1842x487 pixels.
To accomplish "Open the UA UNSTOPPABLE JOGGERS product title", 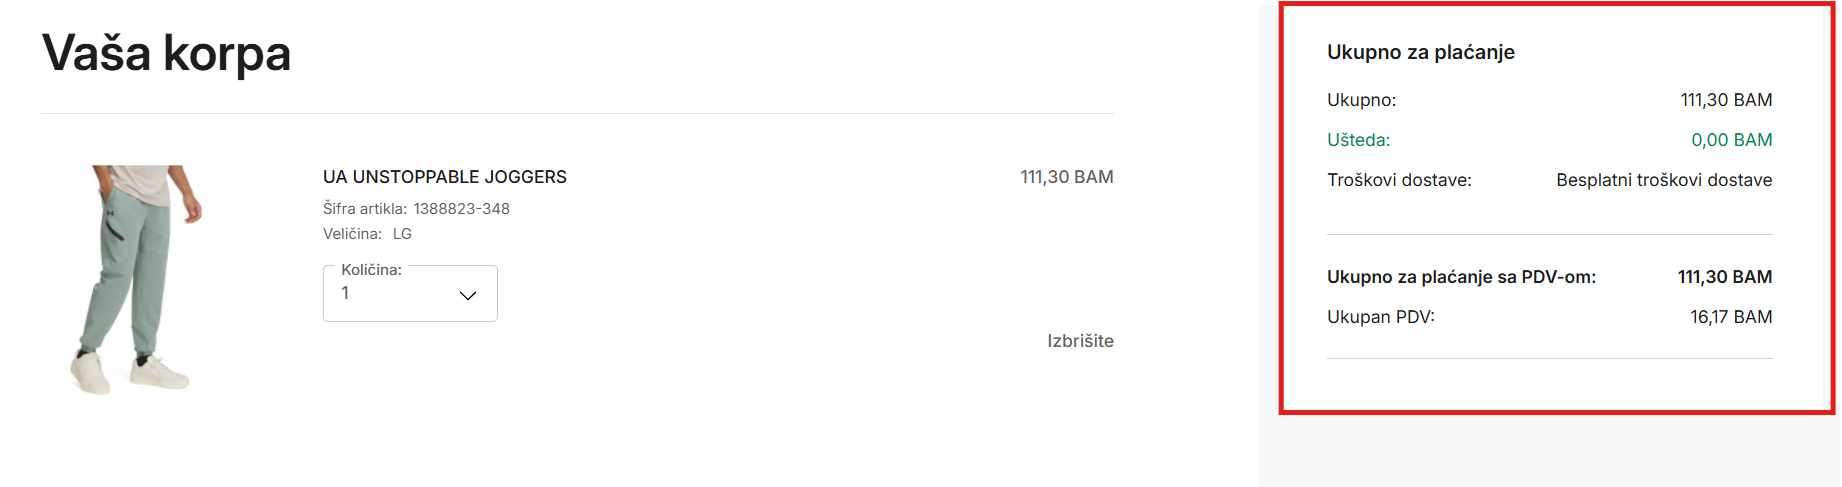I will pos(444,177).
